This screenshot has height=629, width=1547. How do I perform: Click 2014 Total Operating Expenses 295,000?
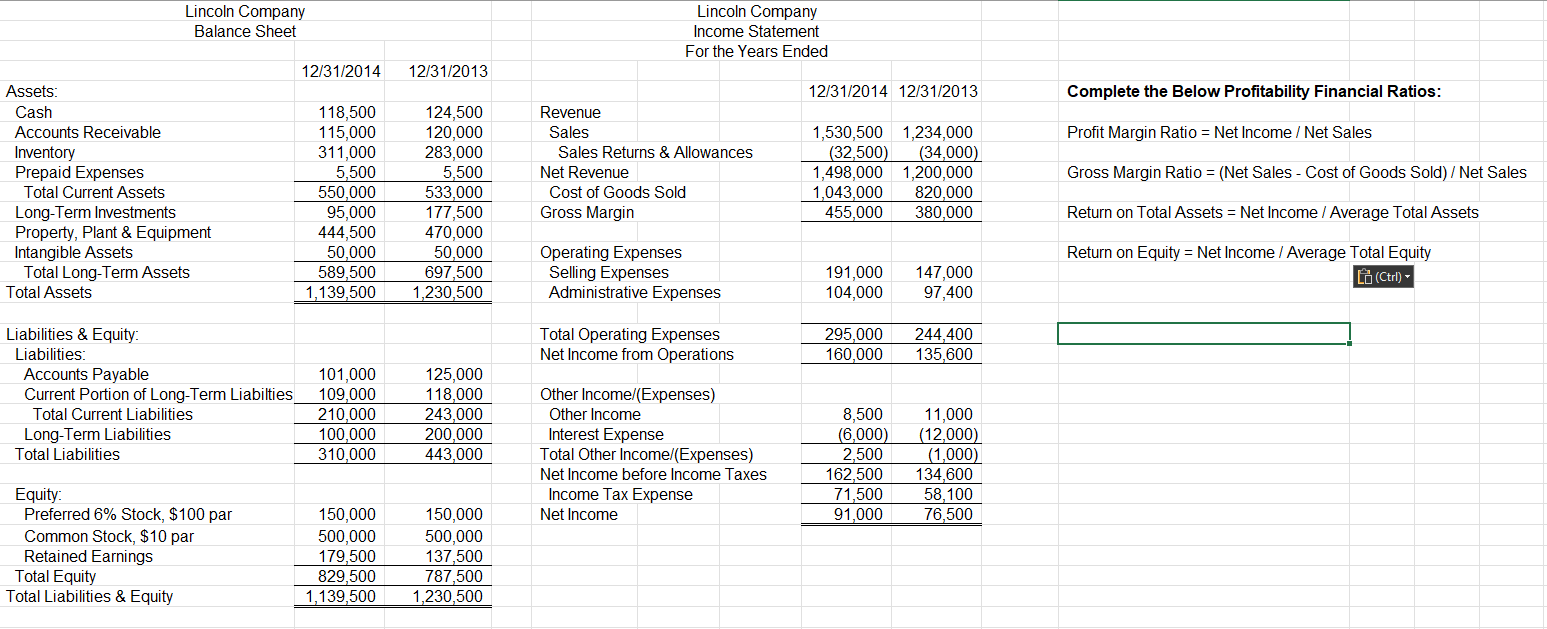pyautogui.click(x=854, y=334)
